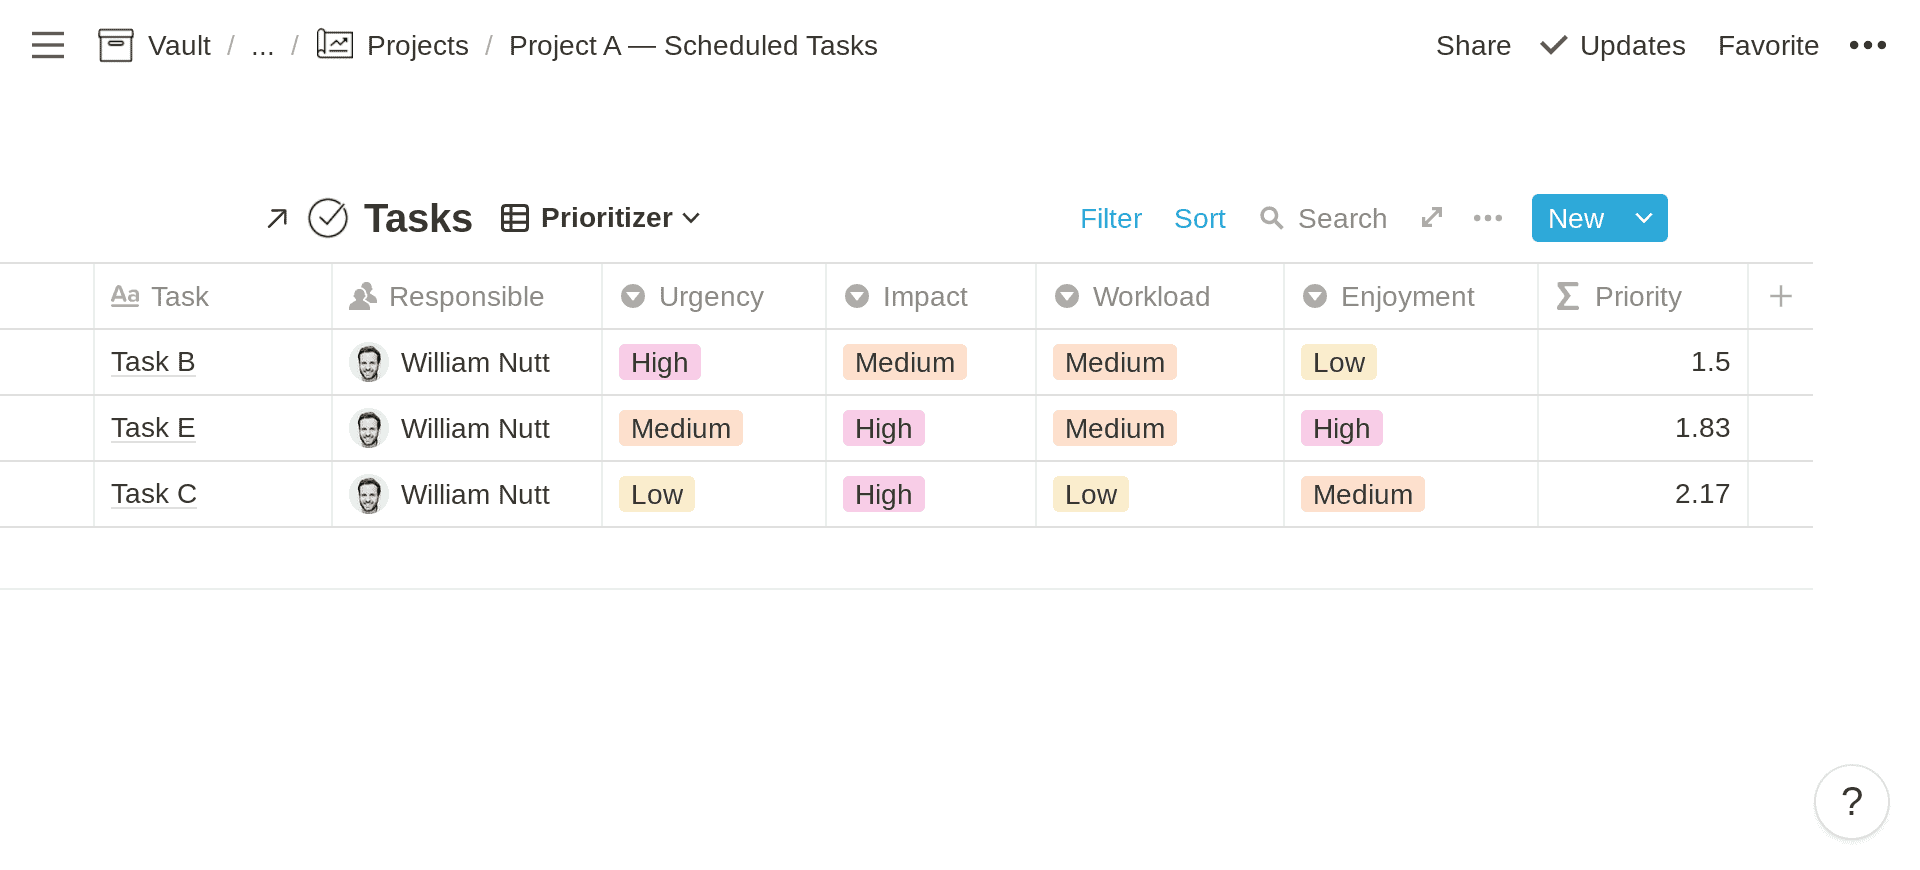Click the pink High urgency tag for Task B
Screen dimensions: 1920x870
coord(660,362)
